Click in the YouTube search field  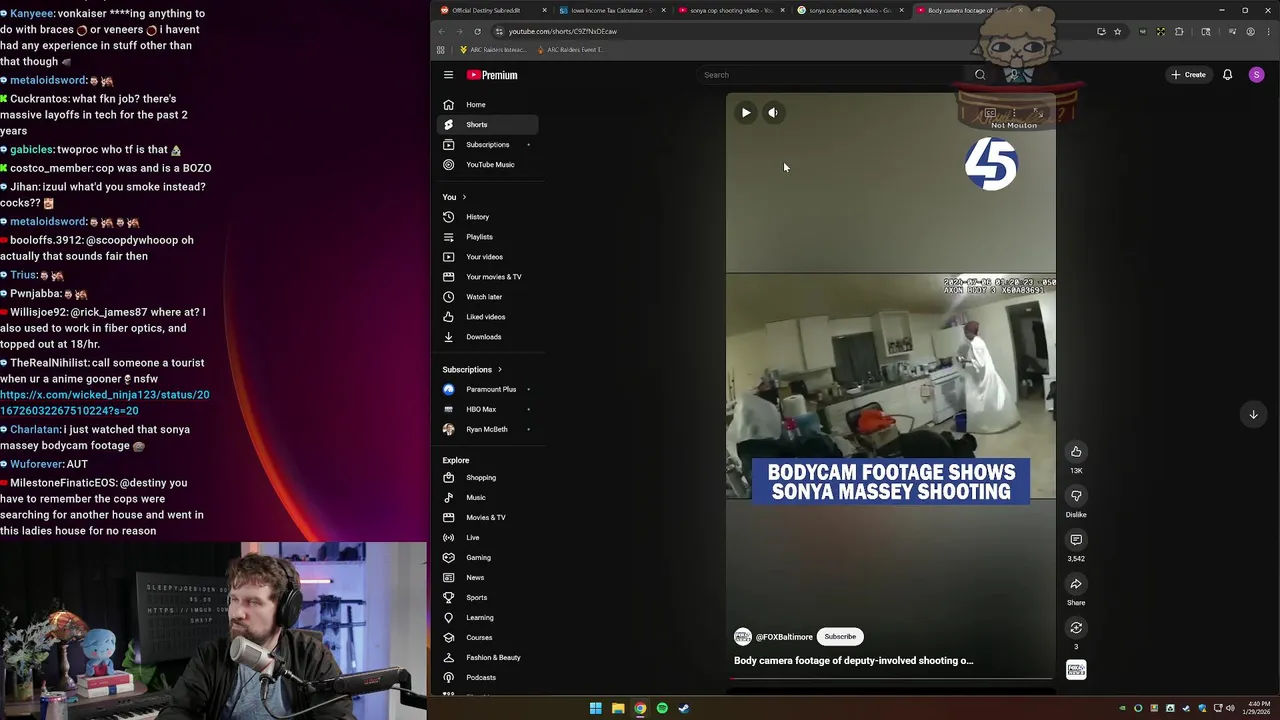(830, 75)
